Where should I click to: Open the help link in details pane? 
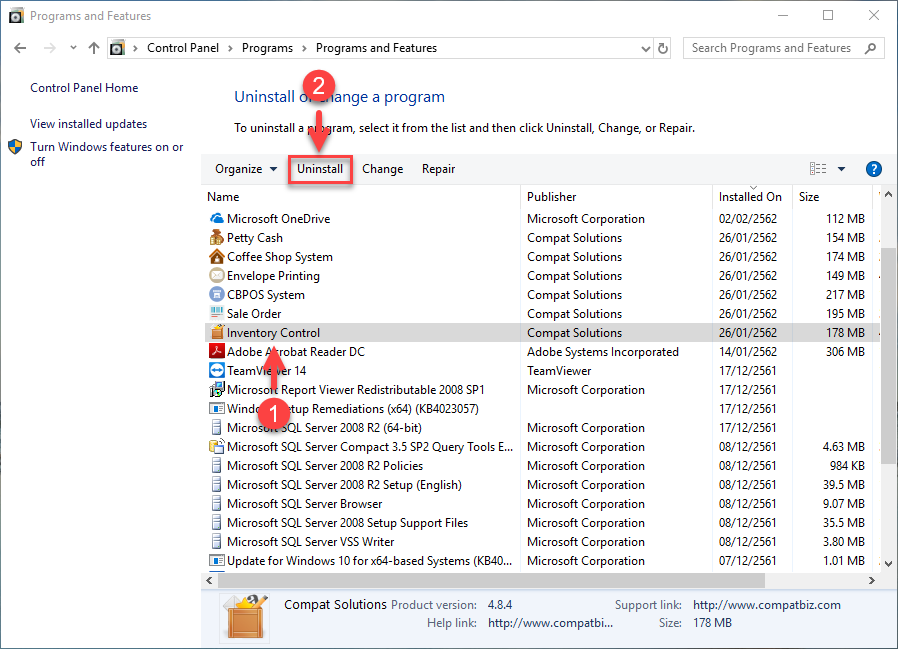pyautogui.click(x=550, y=623)
